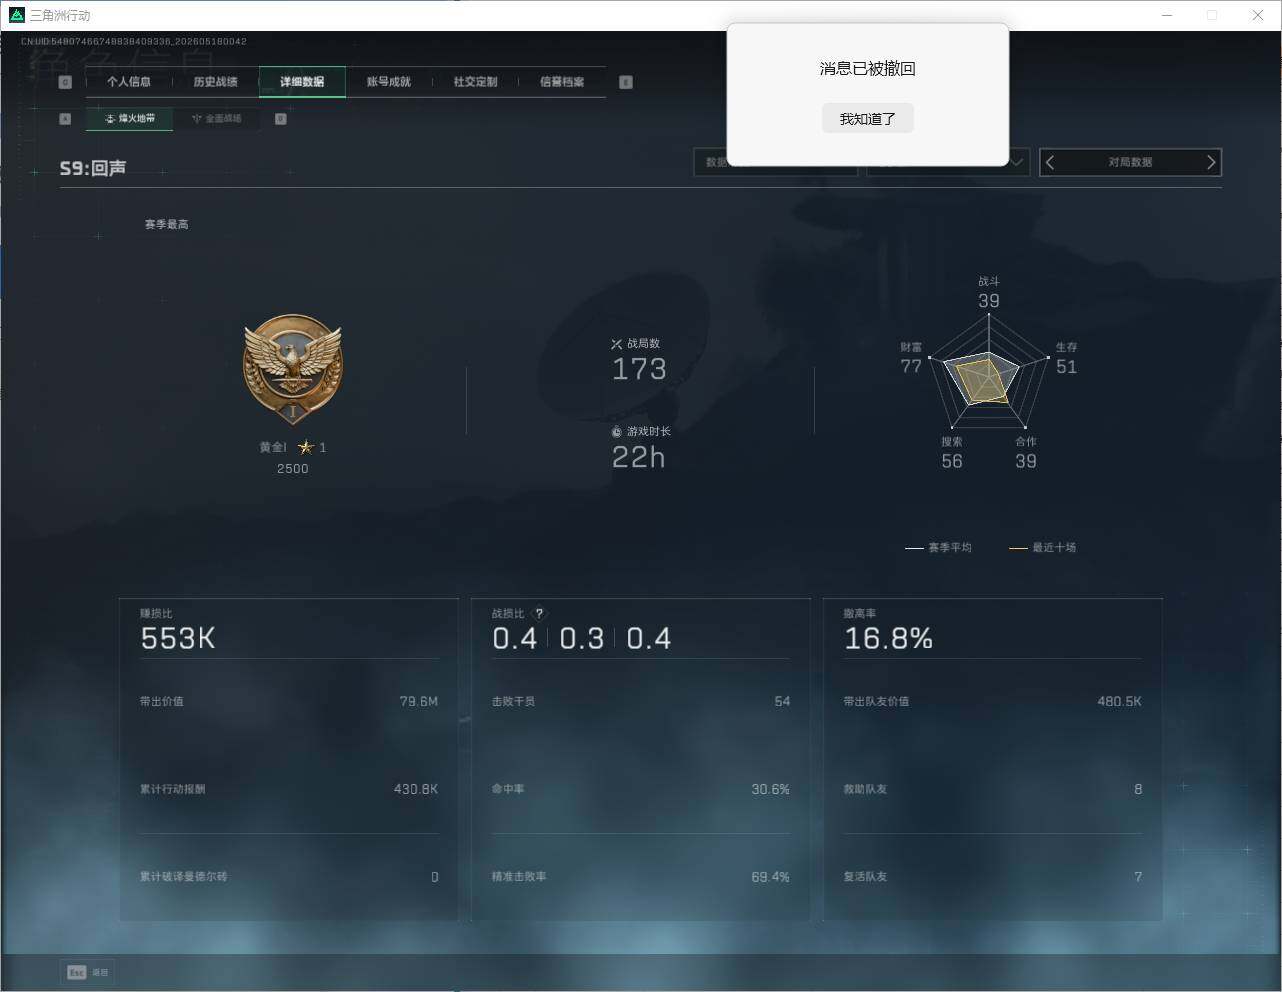
Task: Click the 对局数据 selector label
Action: pos(1130,162)
